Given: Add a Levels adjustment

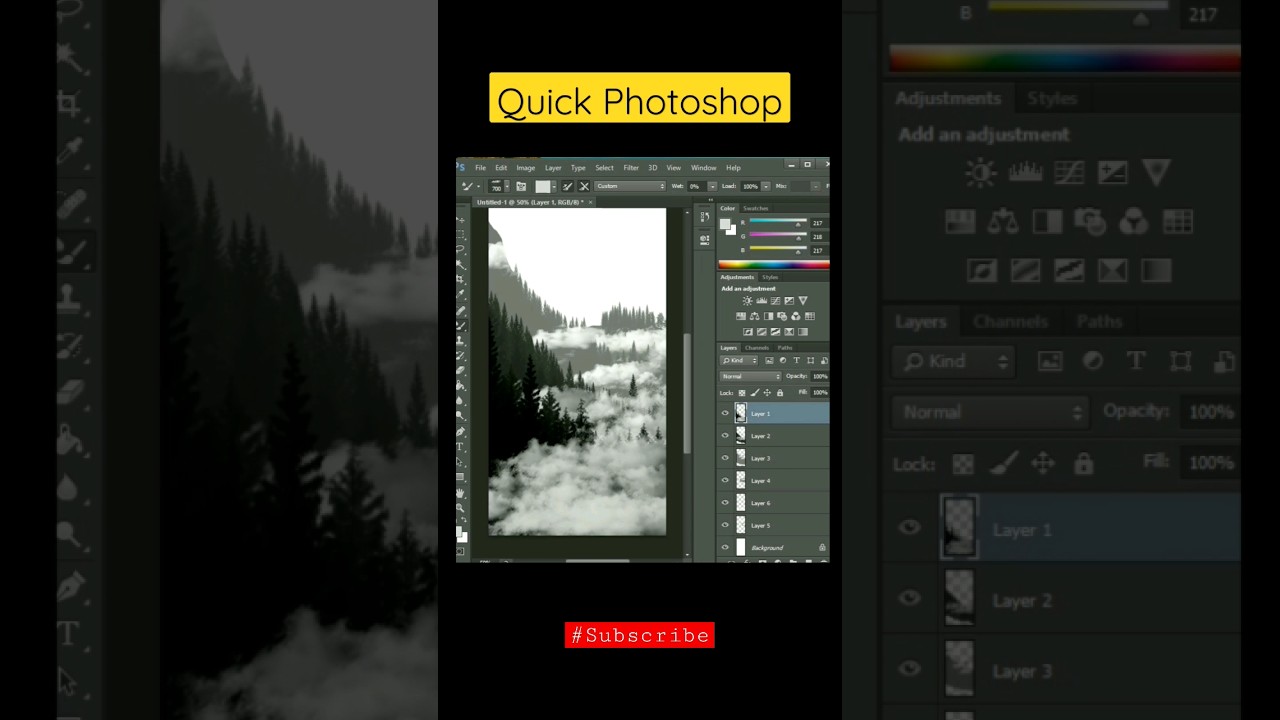Looking at the screenshot, I should (761, 300).
